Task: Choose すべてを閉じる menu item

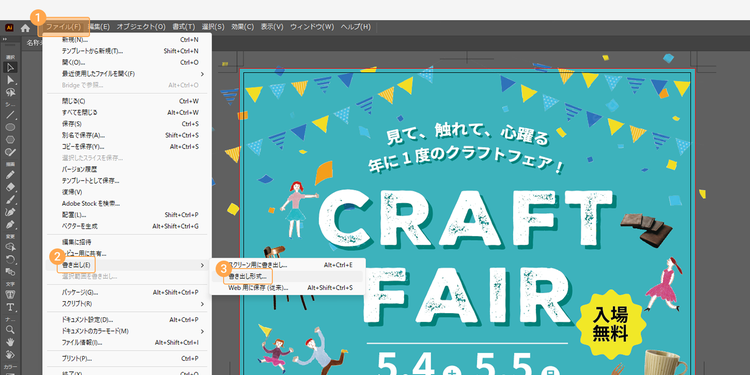Action: click(x=127, y=112)
